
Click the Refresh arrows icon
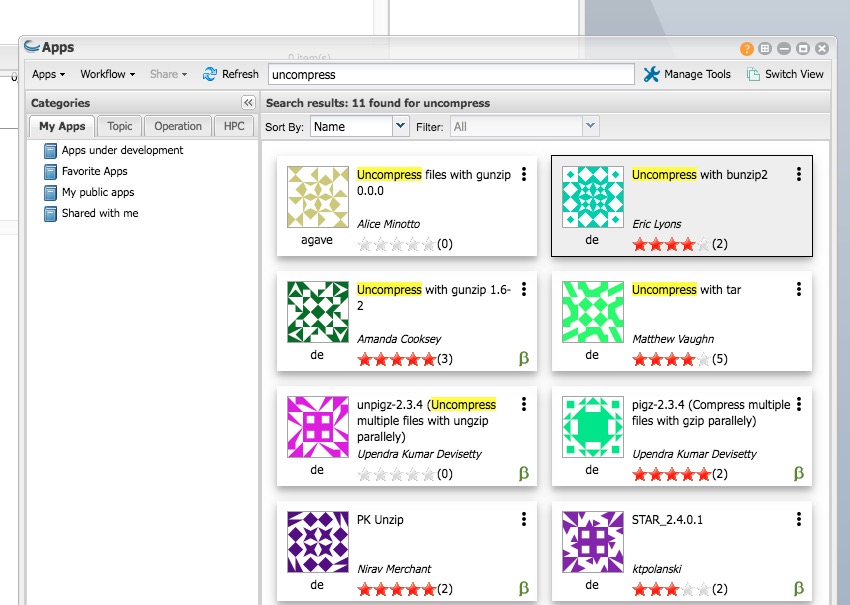210,74
